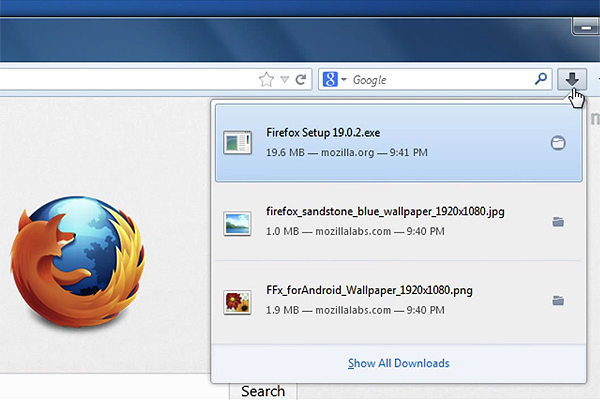Open Firefox Setup 19.0.2.exe download entry
Image resolution: width=600 pixels, height=400 pixels.
[x=399, y=143]
